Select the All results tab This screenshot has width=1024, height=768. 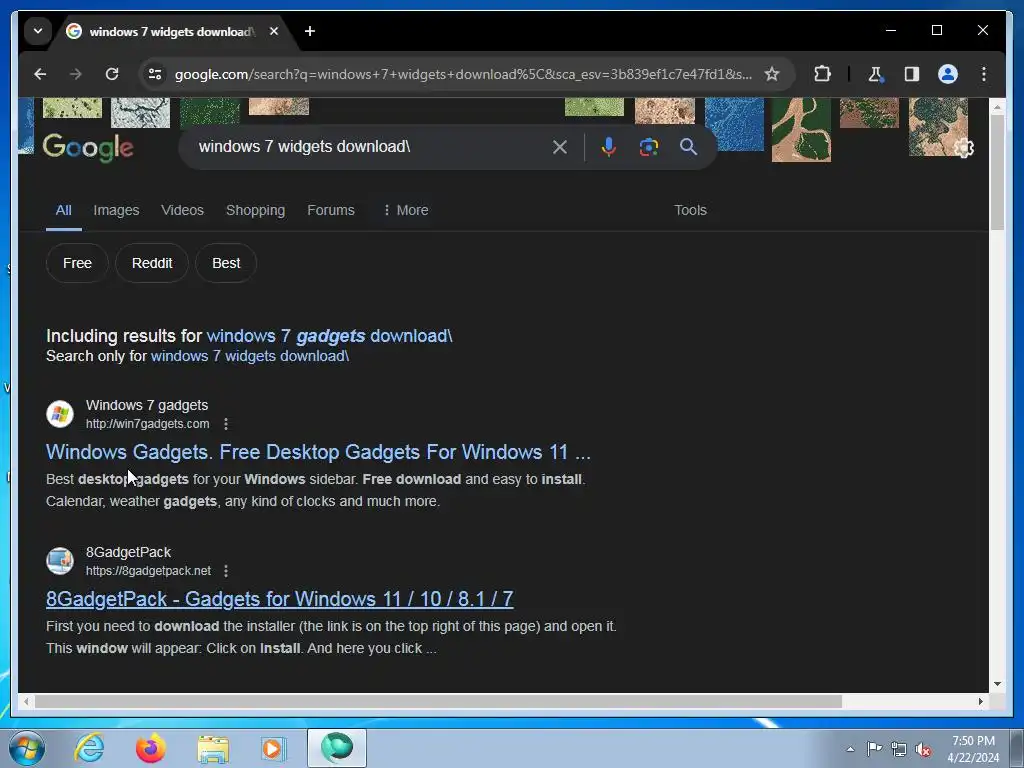[63, 210]
